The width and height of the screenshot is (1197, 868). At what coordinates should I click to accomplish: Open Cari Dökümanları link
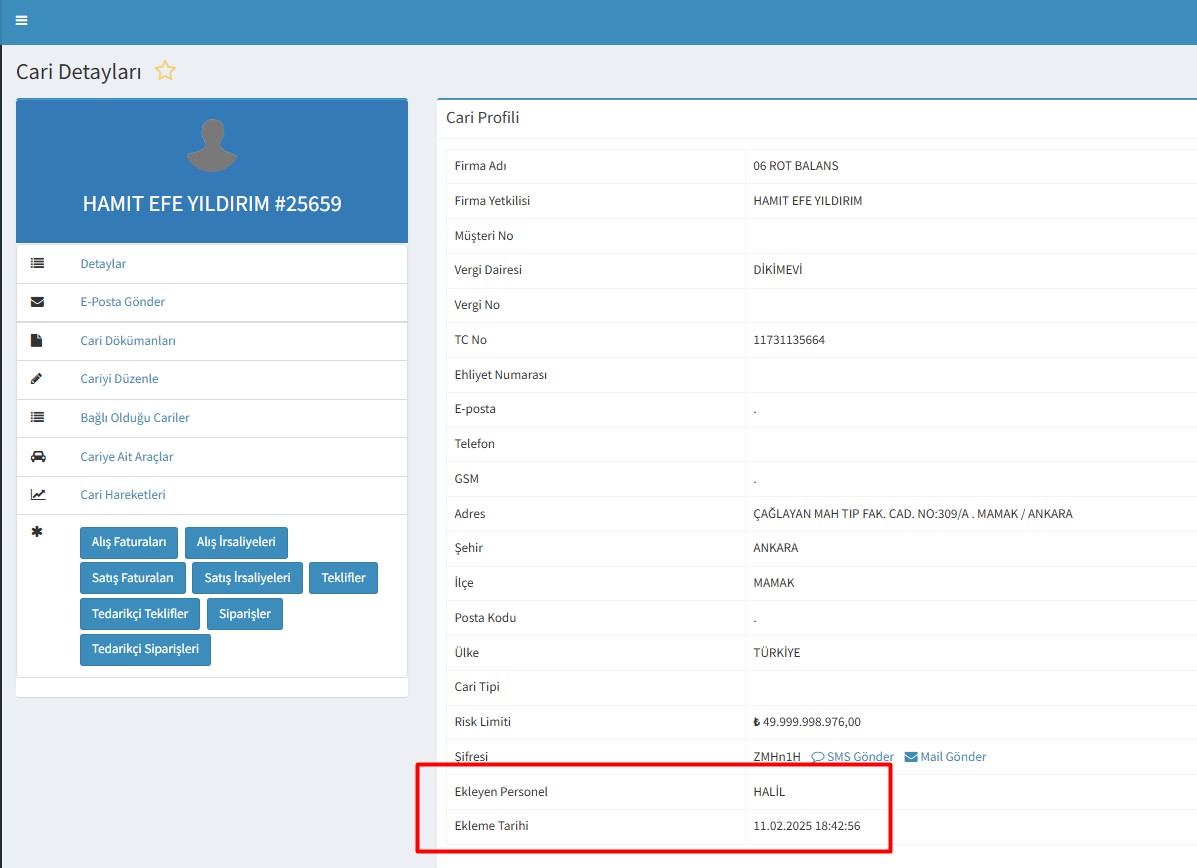coord(128,341)
